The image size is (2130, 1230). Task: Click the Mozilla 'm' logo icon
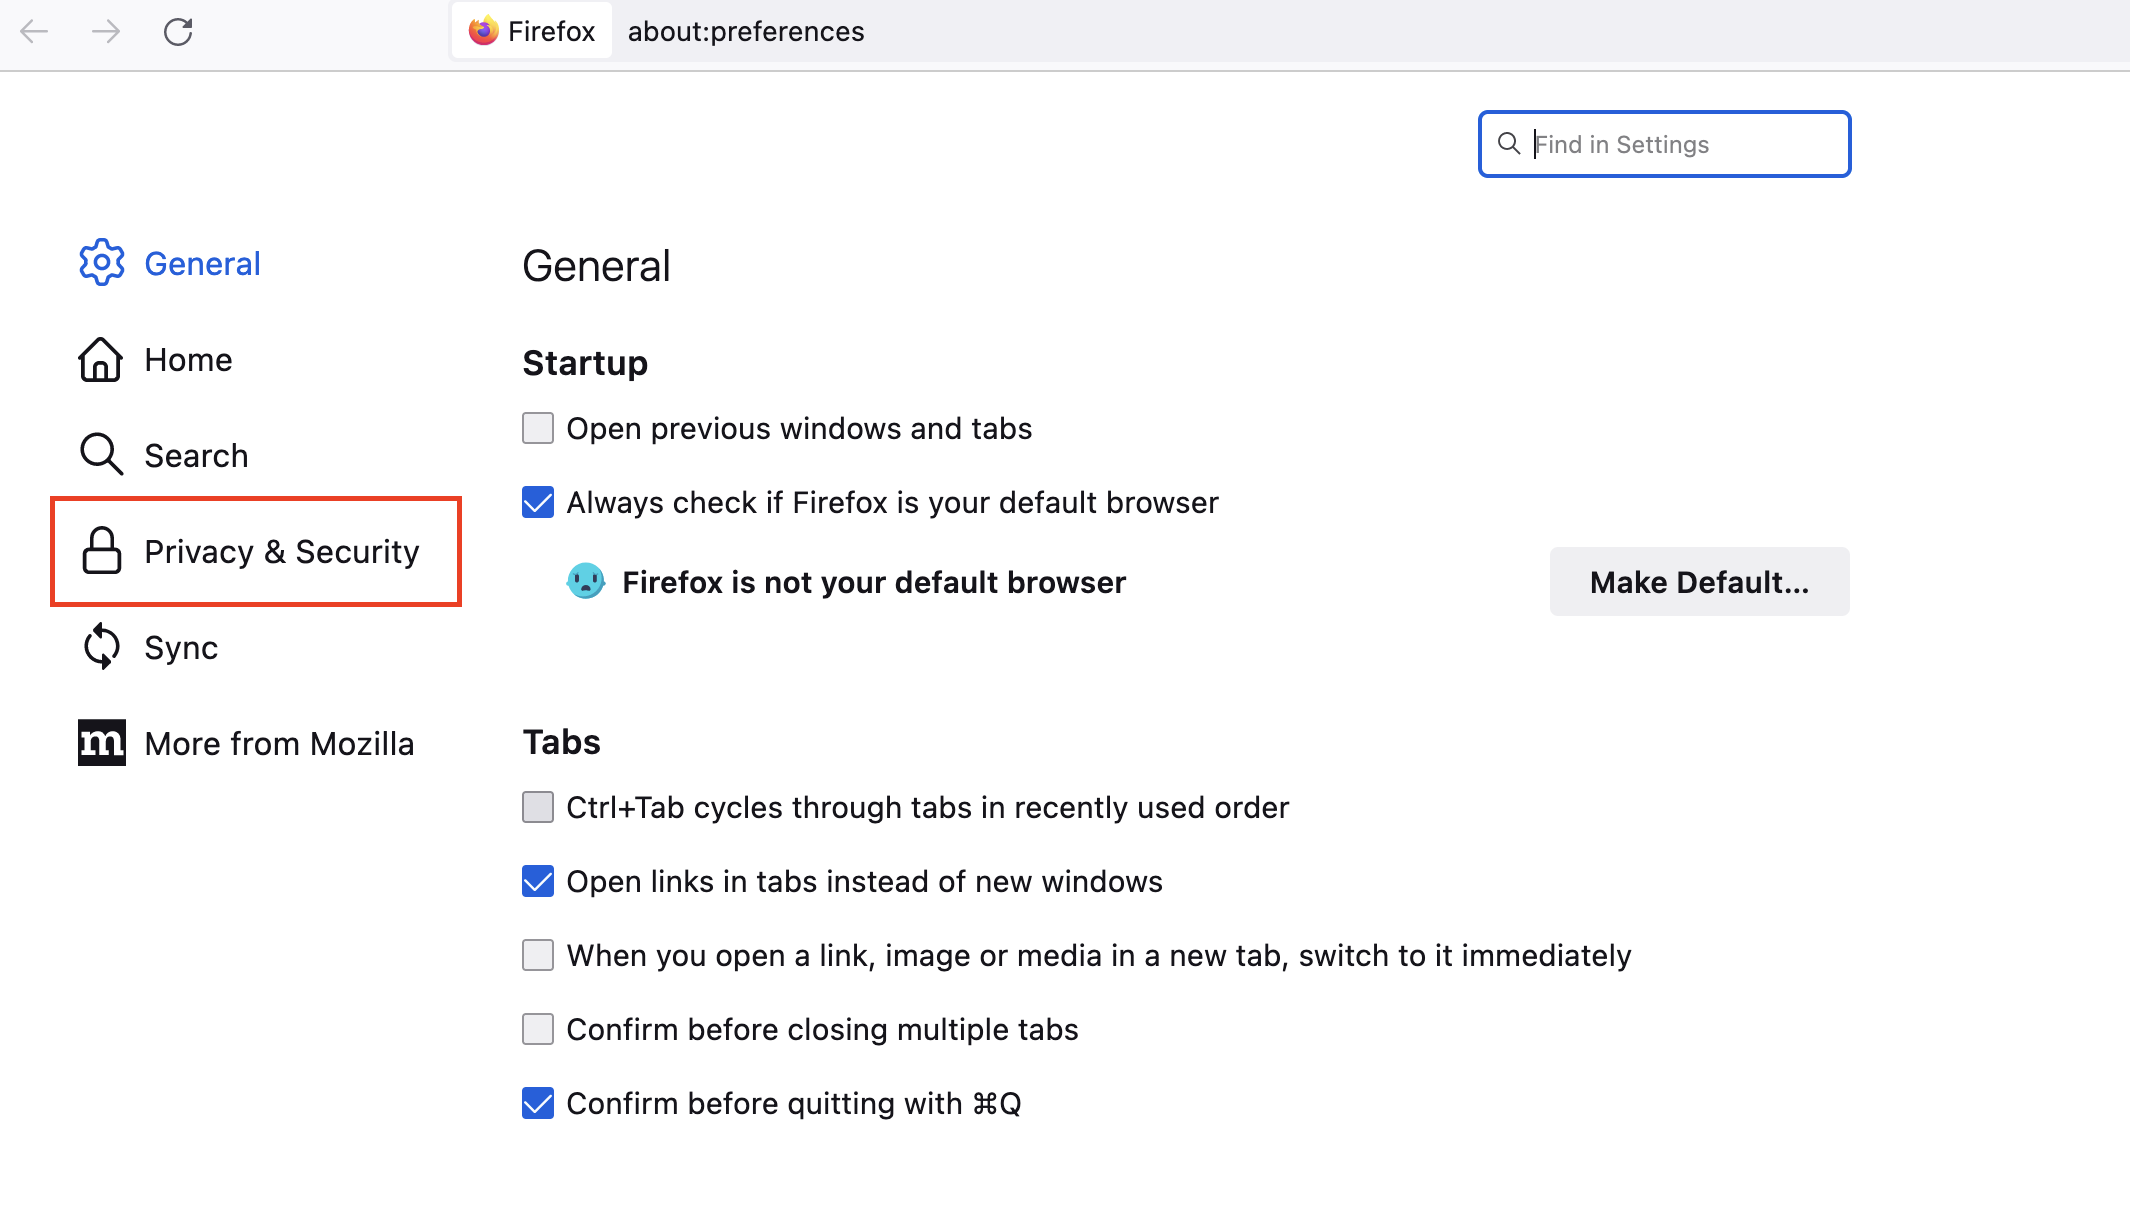102,743
